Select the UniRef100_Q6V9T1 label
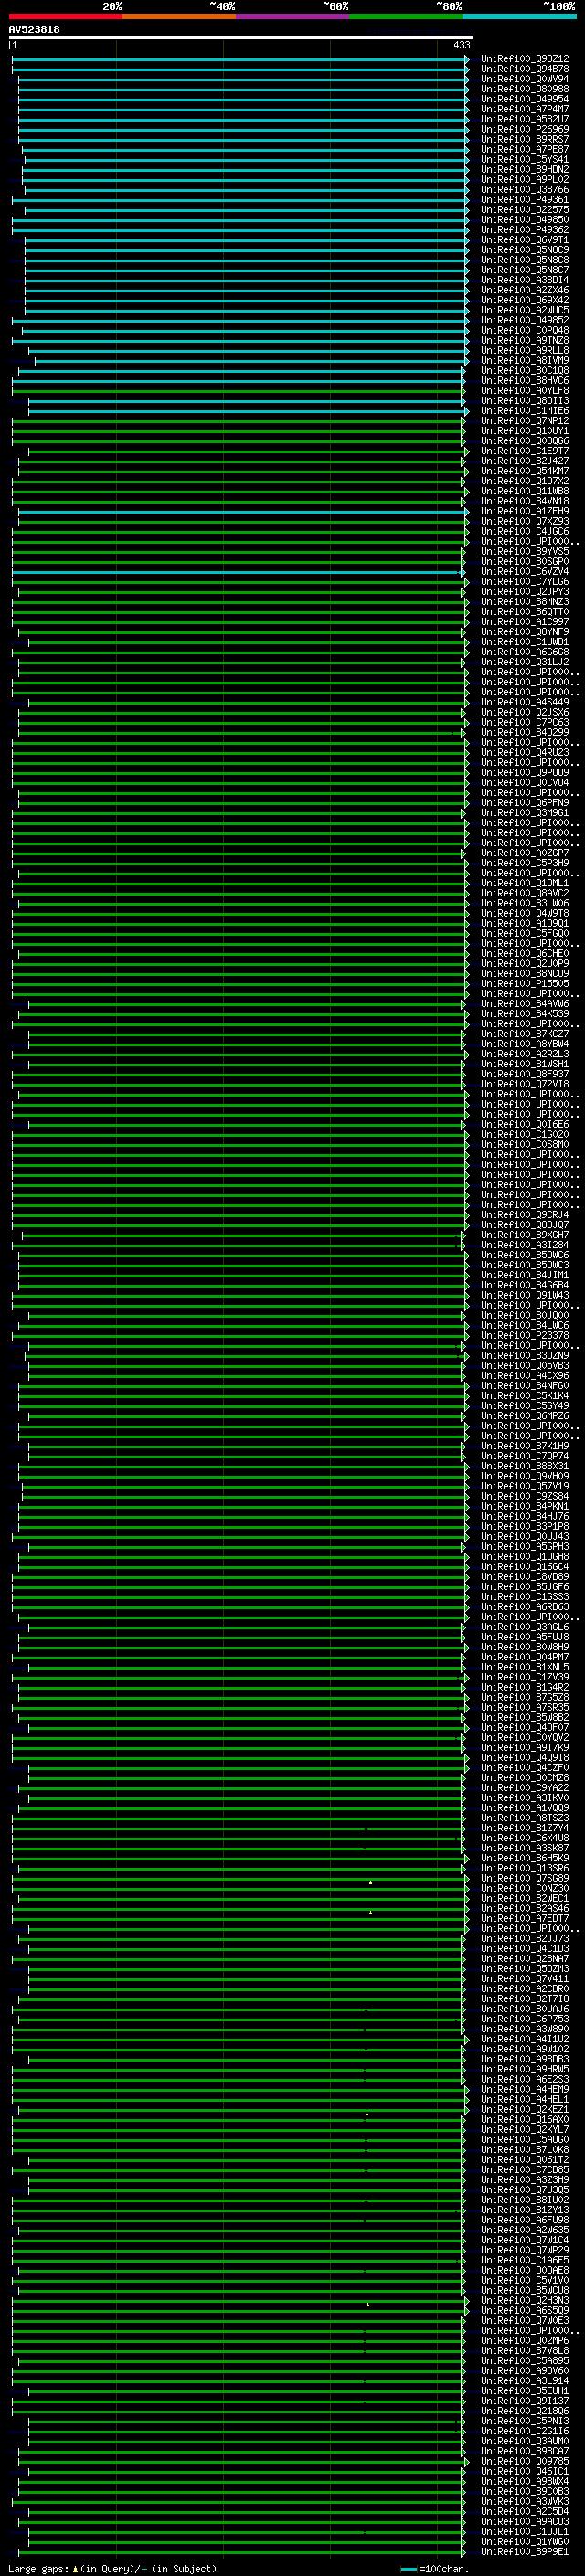The image size is (585, 2576). coord(525,240)
